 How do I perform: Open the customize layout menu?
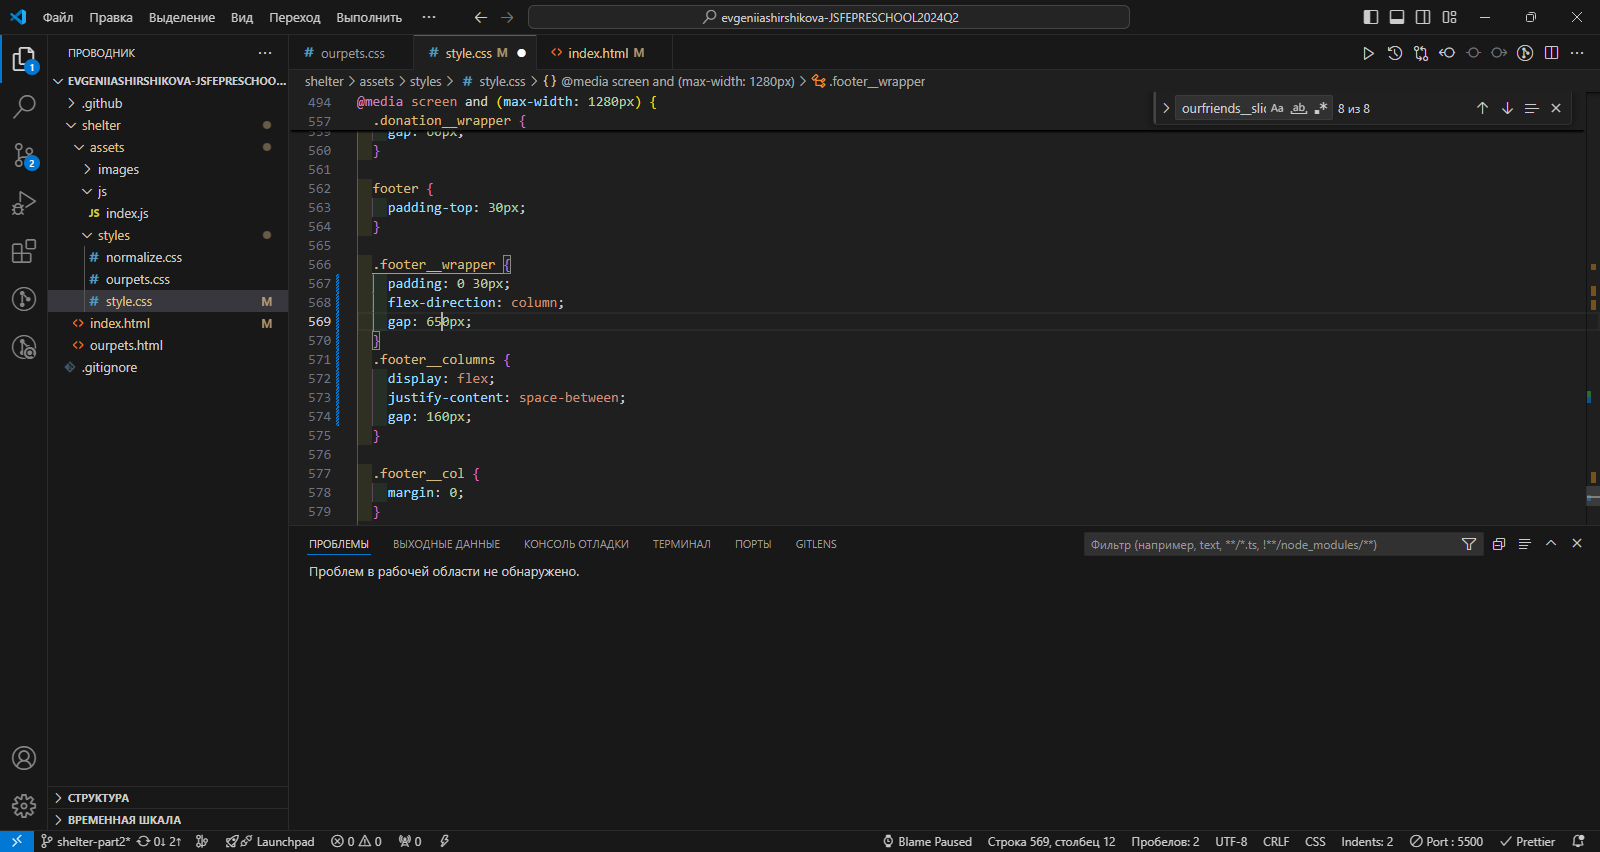(x=1449, y=17)
